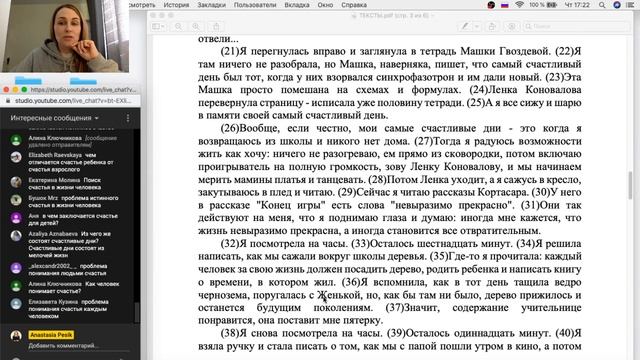Click the Russian flag input source icon

tap(505, 5)
